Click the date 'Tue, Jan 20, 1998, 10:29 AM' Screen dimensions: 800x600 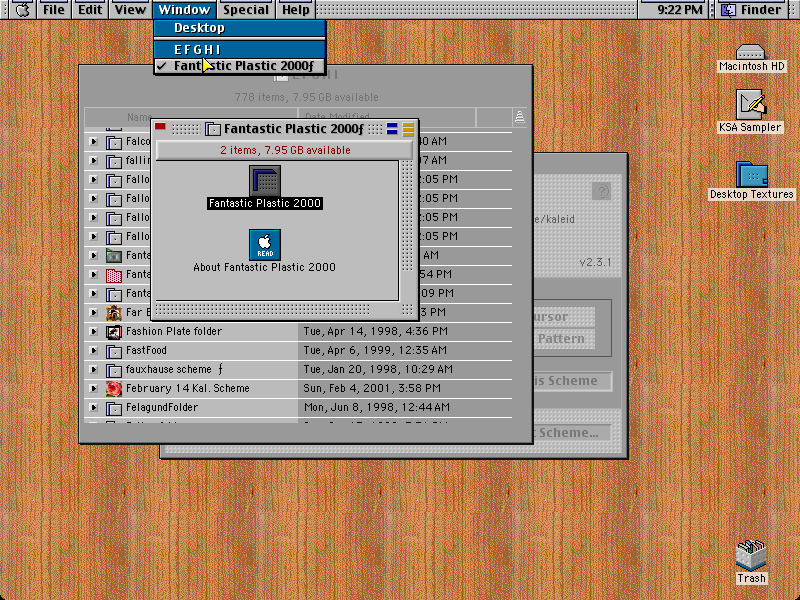pos(378,369)
